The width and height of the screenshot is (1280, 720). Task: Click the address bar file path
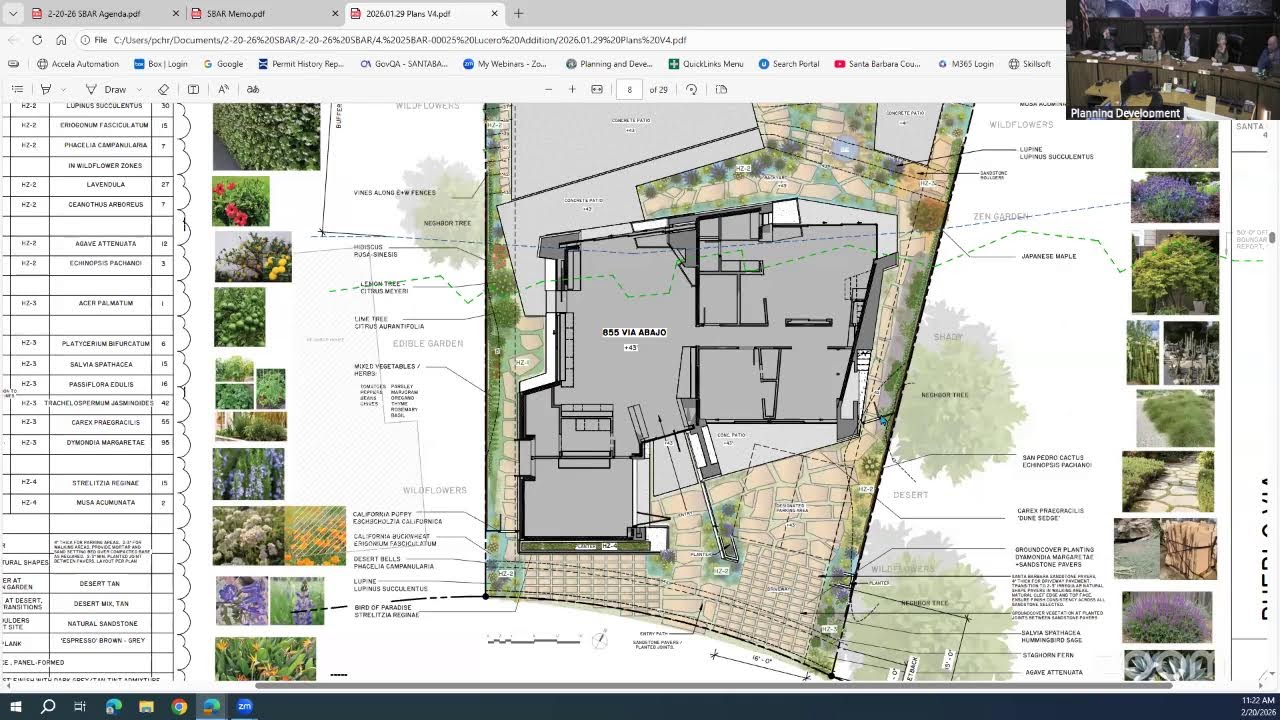400,40
